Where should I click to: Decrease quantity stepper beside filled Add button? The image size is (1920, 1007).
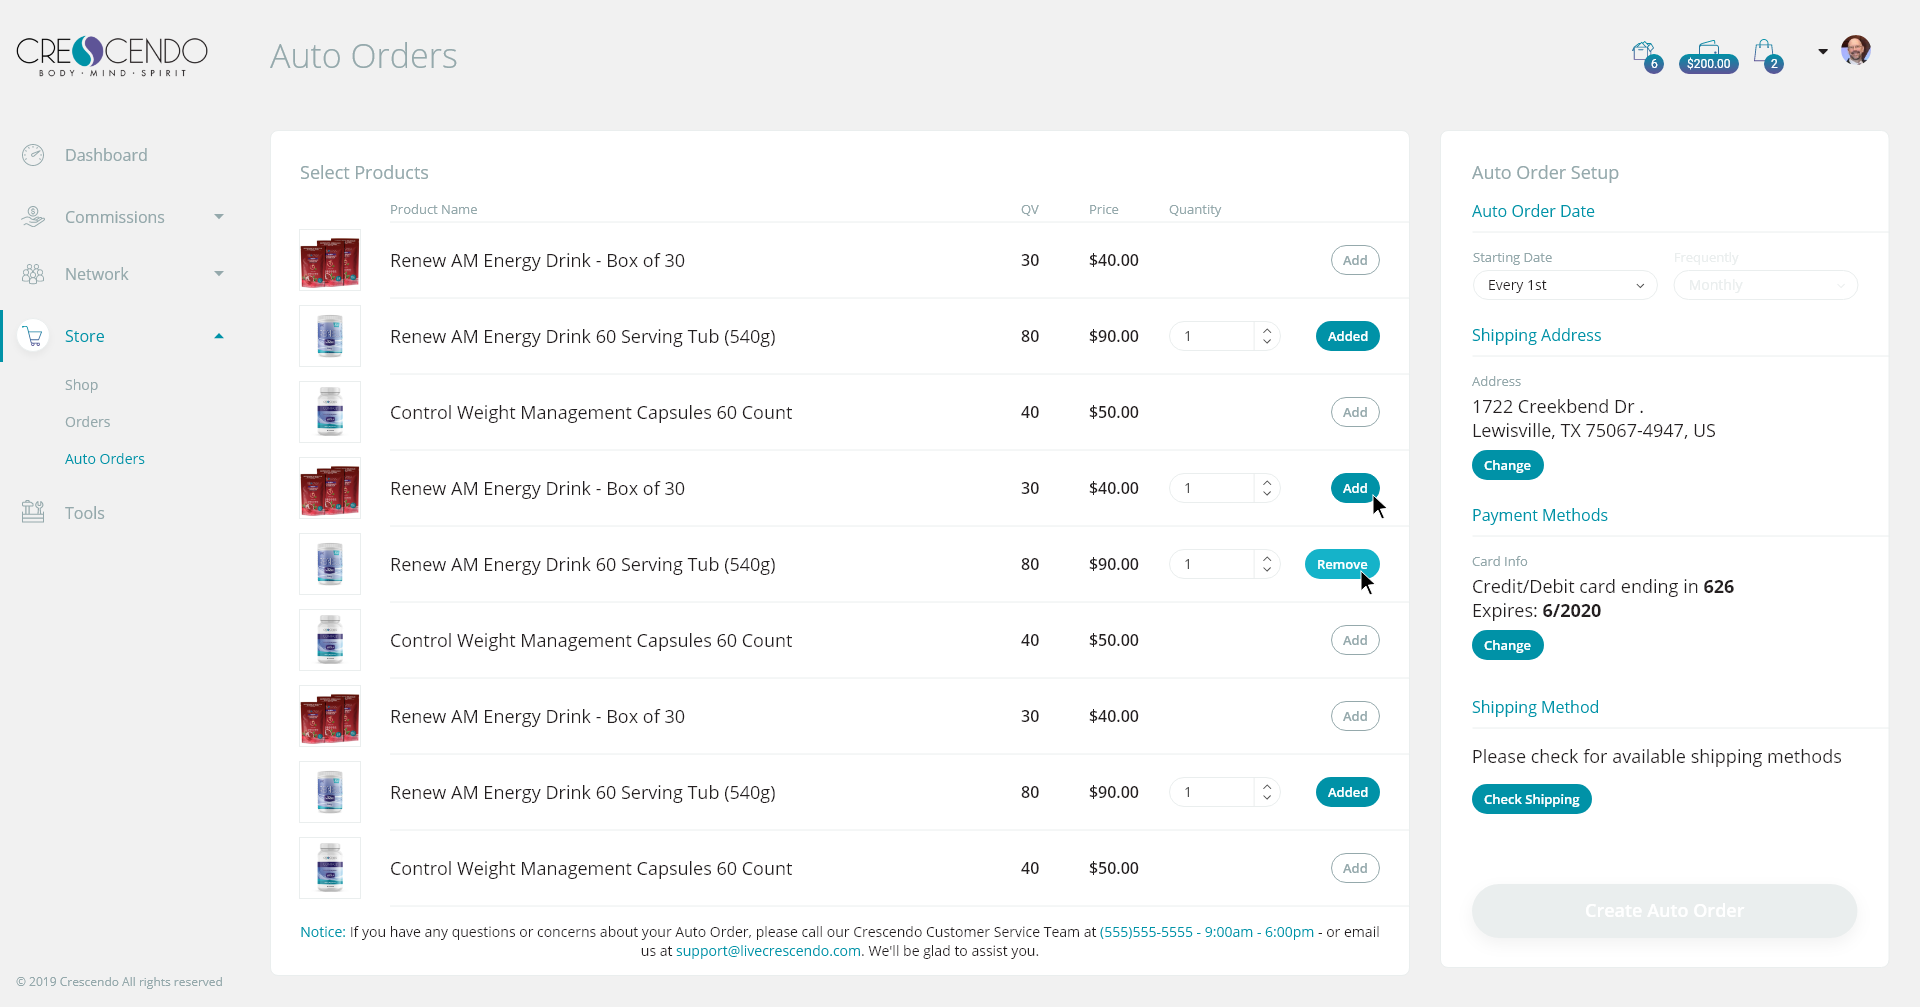(x=1267, y=494)
